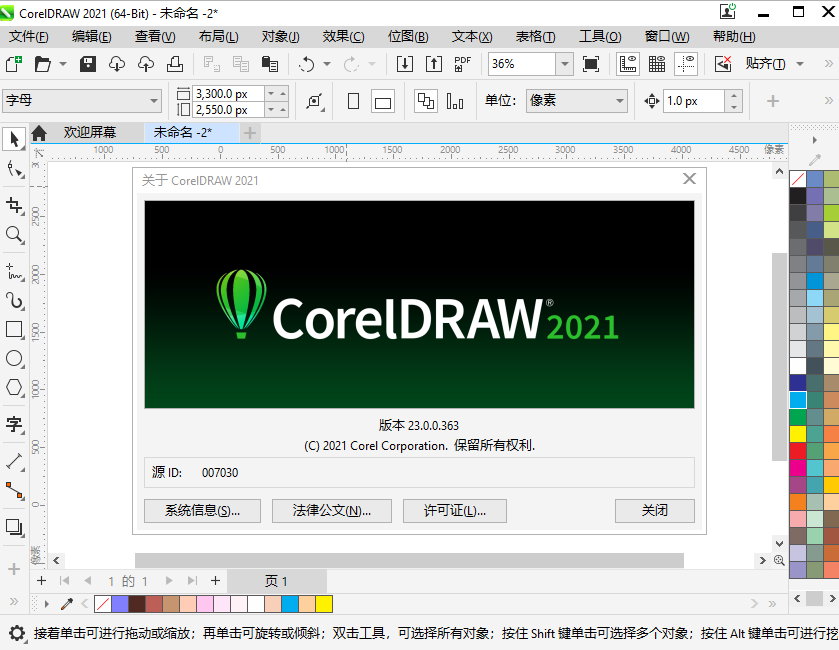
Task: Choose the Crop tool
Action: coord(14,205)
